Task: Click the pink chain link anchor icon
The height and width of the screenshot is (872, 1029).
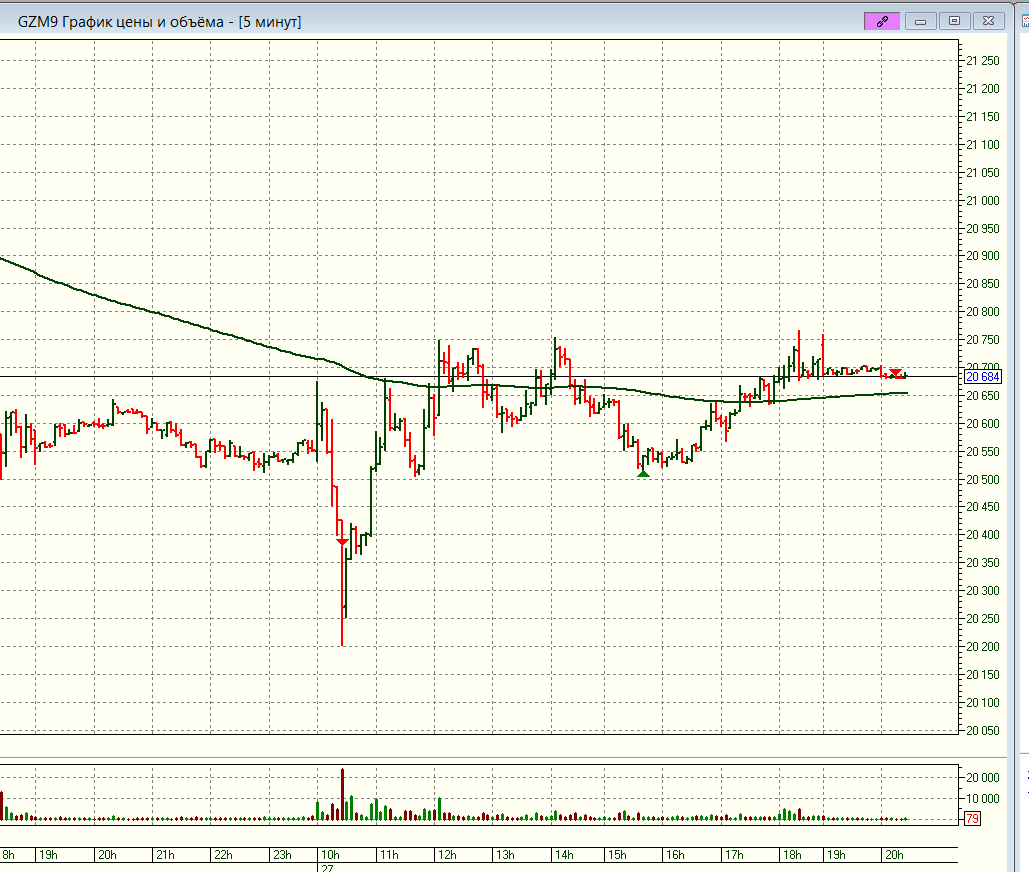Action: click(882, 20)
